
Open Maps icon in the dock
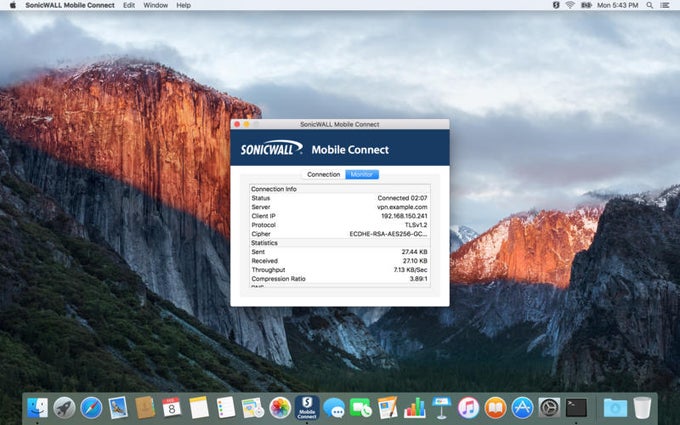pos(253,408)
